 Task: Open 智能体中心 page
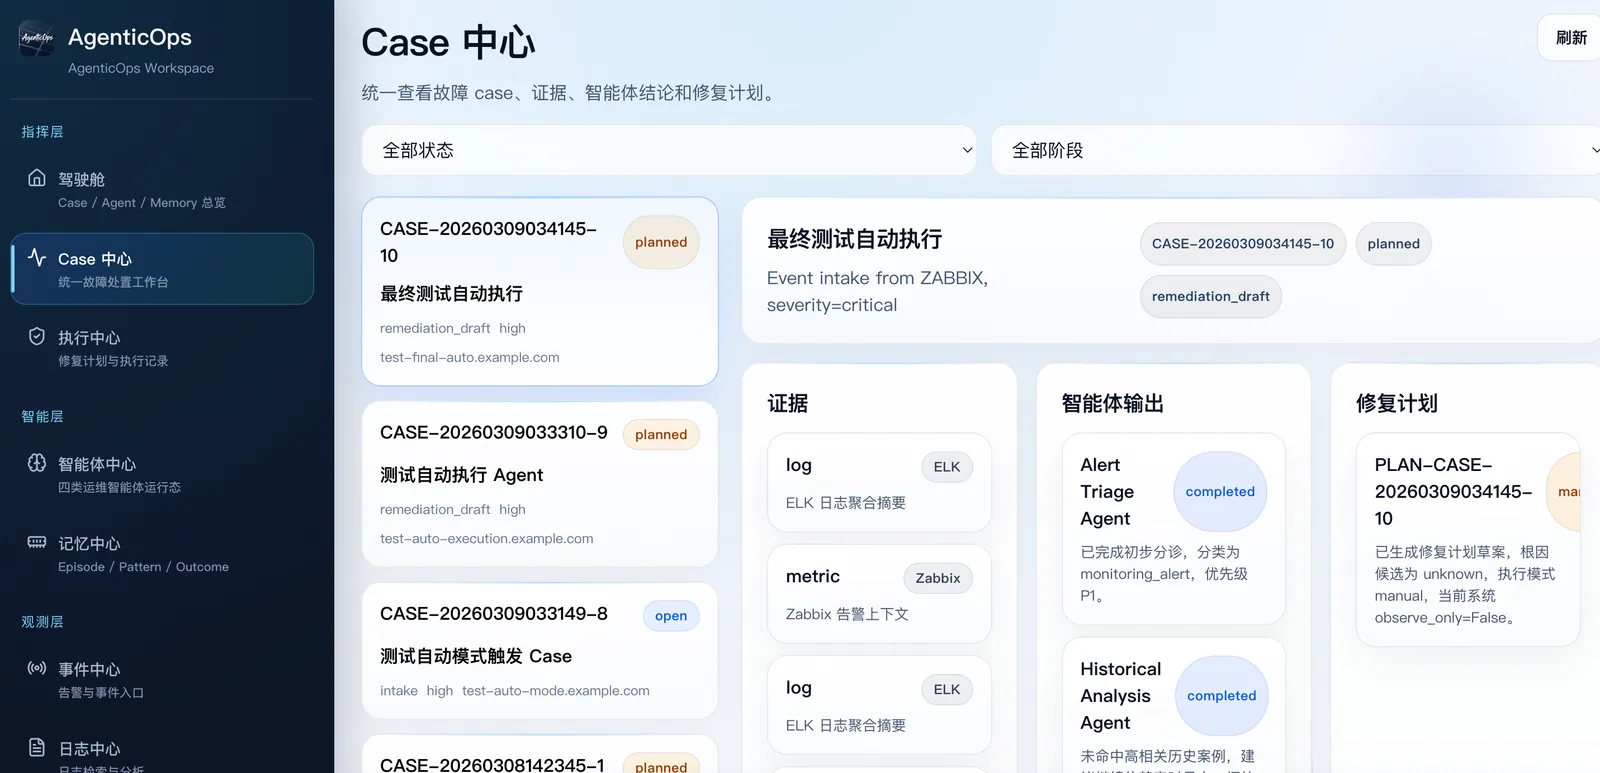(x=162, y=475)
